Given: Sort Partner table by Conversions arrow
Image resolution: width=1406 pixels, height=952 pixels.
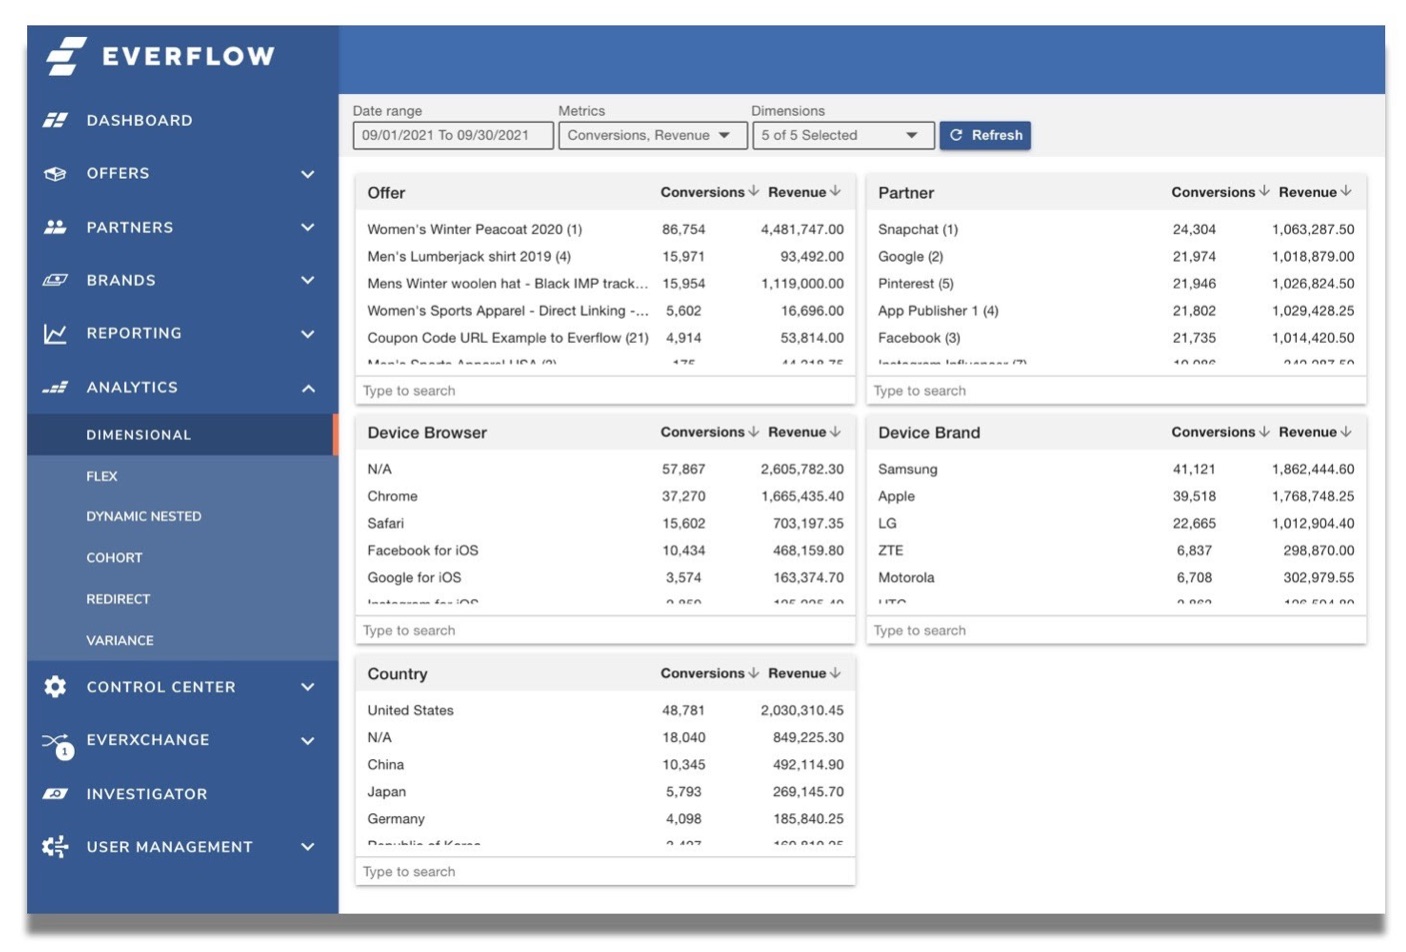Looking at the screenshot, I should [1264, 191].
